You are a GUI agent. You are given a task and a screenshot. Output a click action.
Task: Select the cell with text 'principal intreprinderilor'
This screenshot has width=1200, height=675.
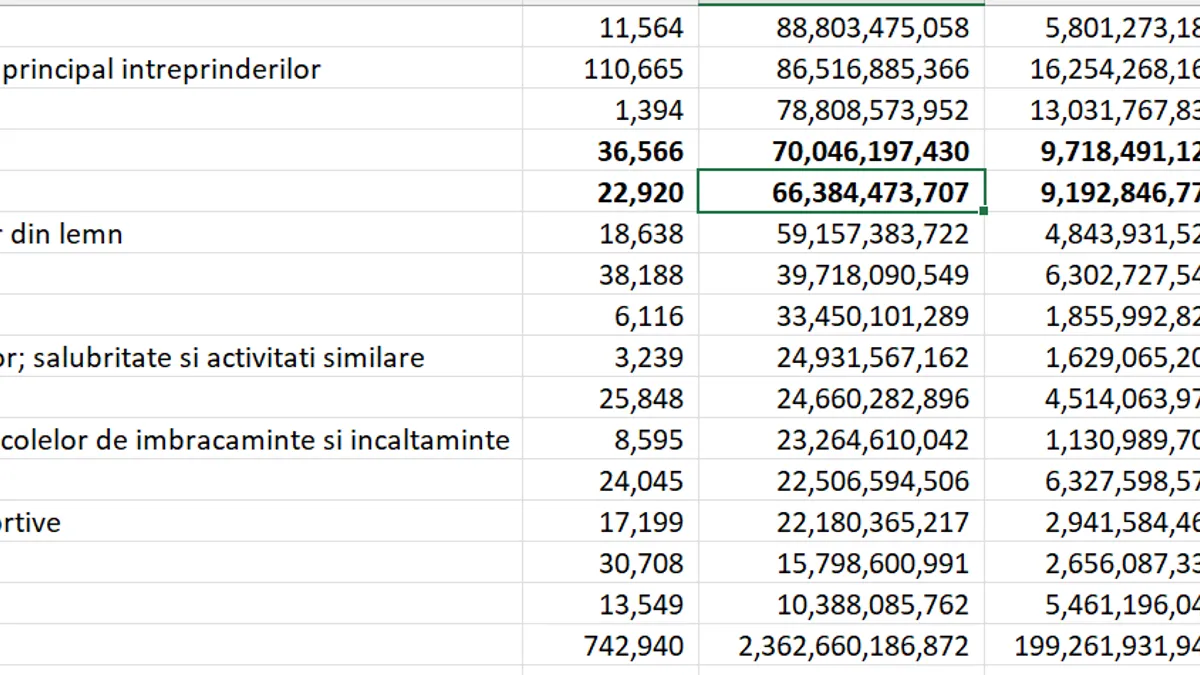click(260, 69)
